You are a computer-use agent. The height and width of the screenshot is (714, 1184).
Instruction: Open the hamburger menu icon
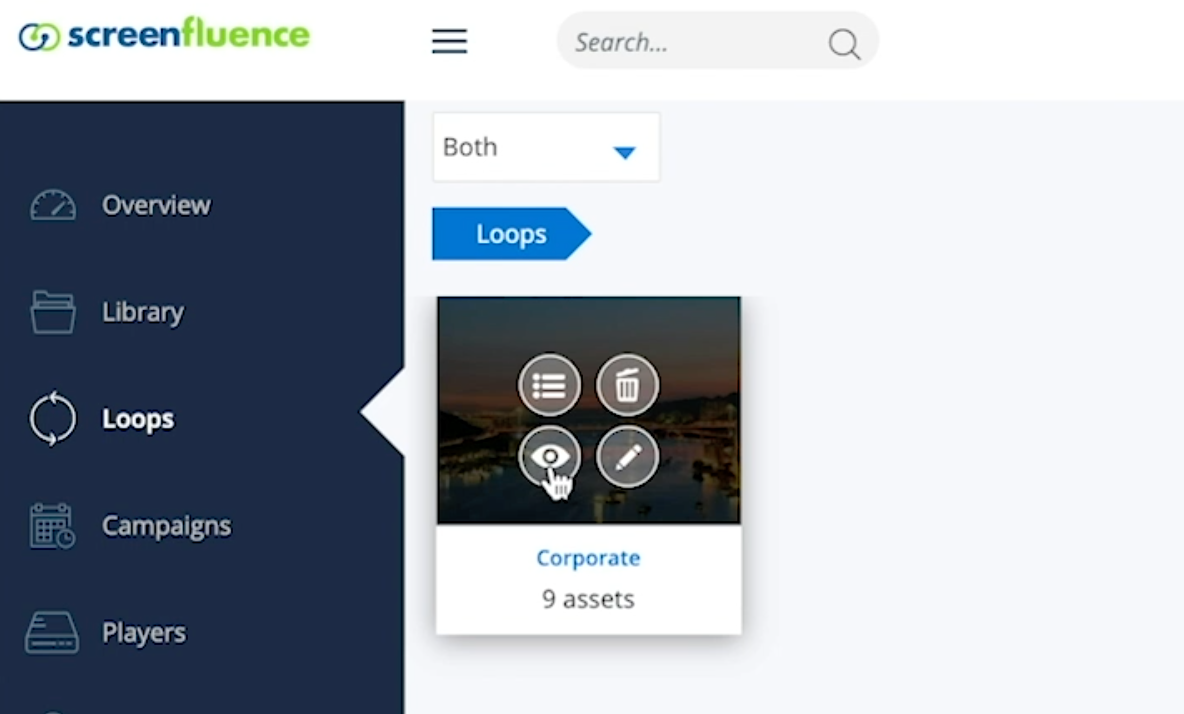point(449,41)
